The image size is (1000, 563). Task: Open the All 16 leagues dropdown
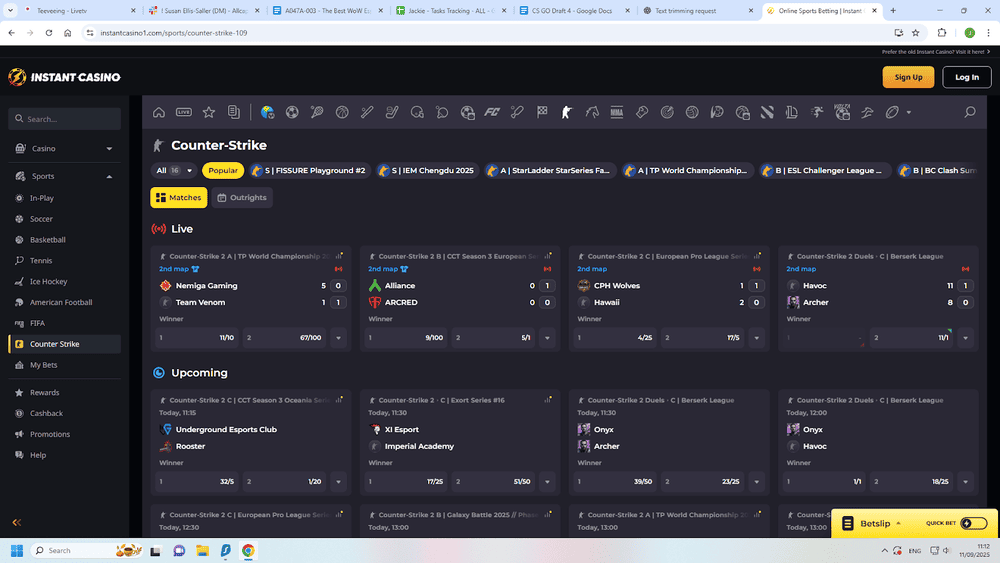(173, 170)
